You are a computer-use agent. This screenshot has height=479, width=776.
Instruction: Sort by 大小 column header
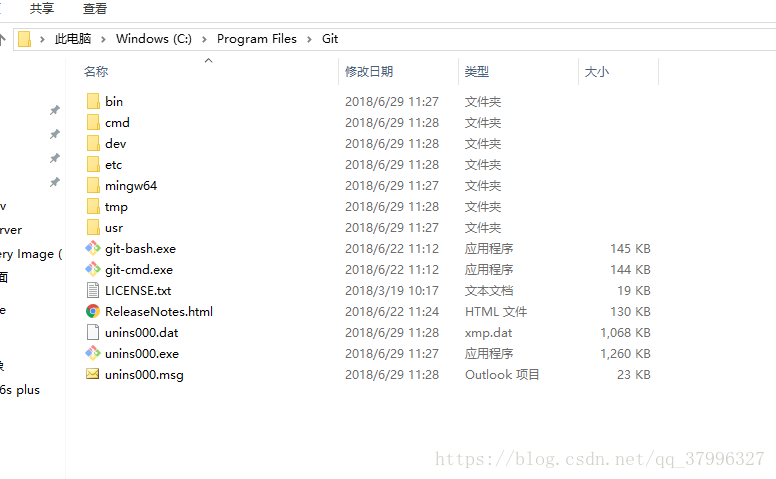click(x=597, y=72)
